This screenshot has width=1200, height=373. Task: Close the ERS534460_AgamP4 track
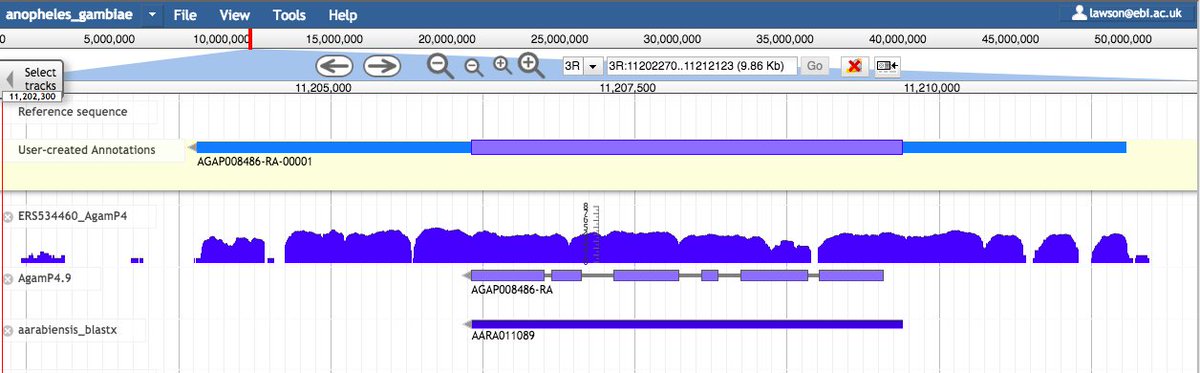8,217
